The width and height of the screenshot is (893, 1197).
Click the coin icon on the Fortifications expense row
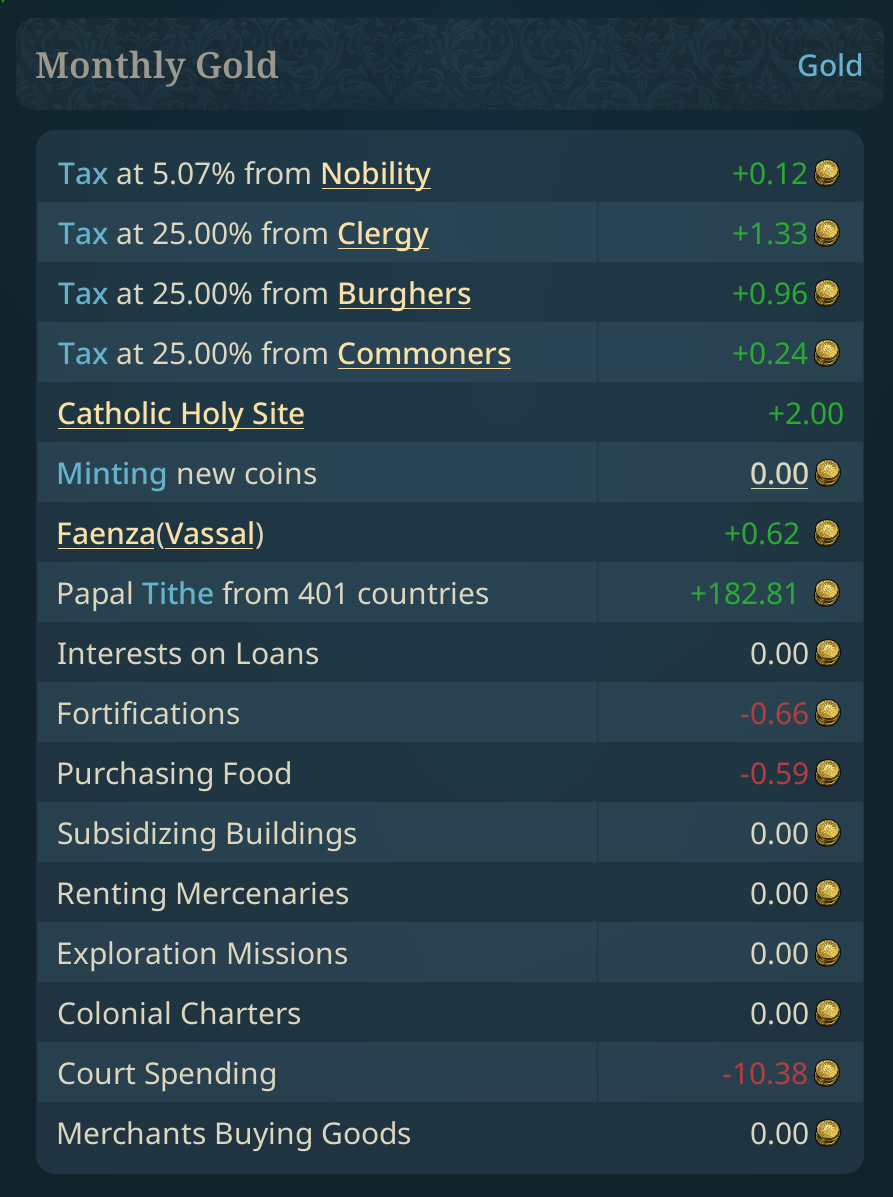click(827, 712)
